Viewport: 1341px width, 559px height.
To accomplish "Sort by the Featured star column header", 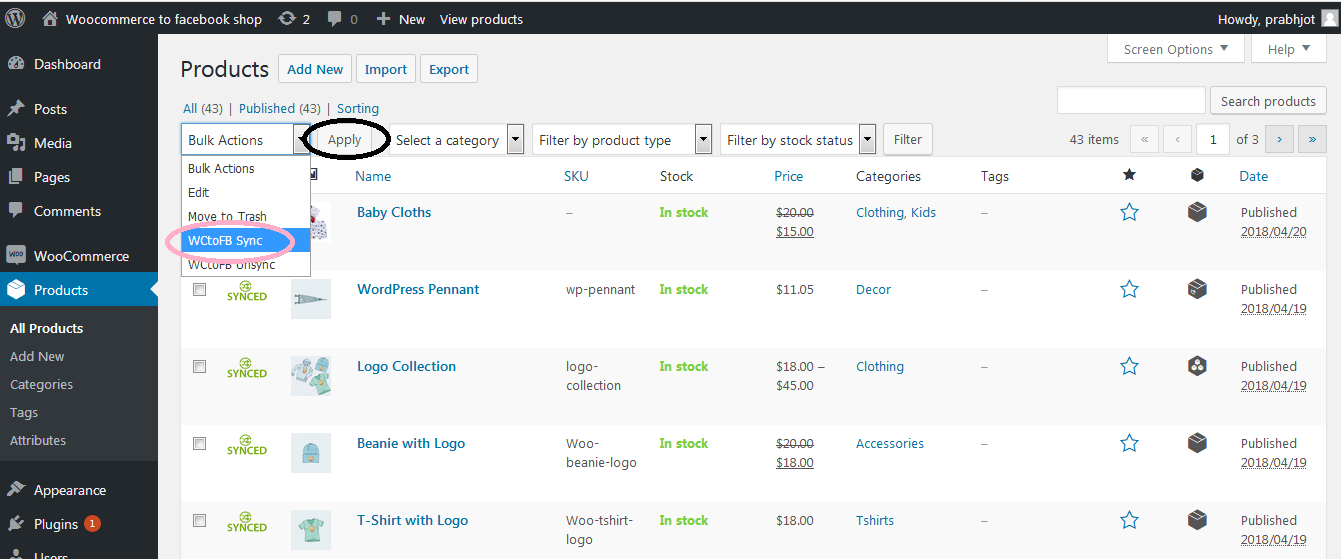I will point(1129,175).
